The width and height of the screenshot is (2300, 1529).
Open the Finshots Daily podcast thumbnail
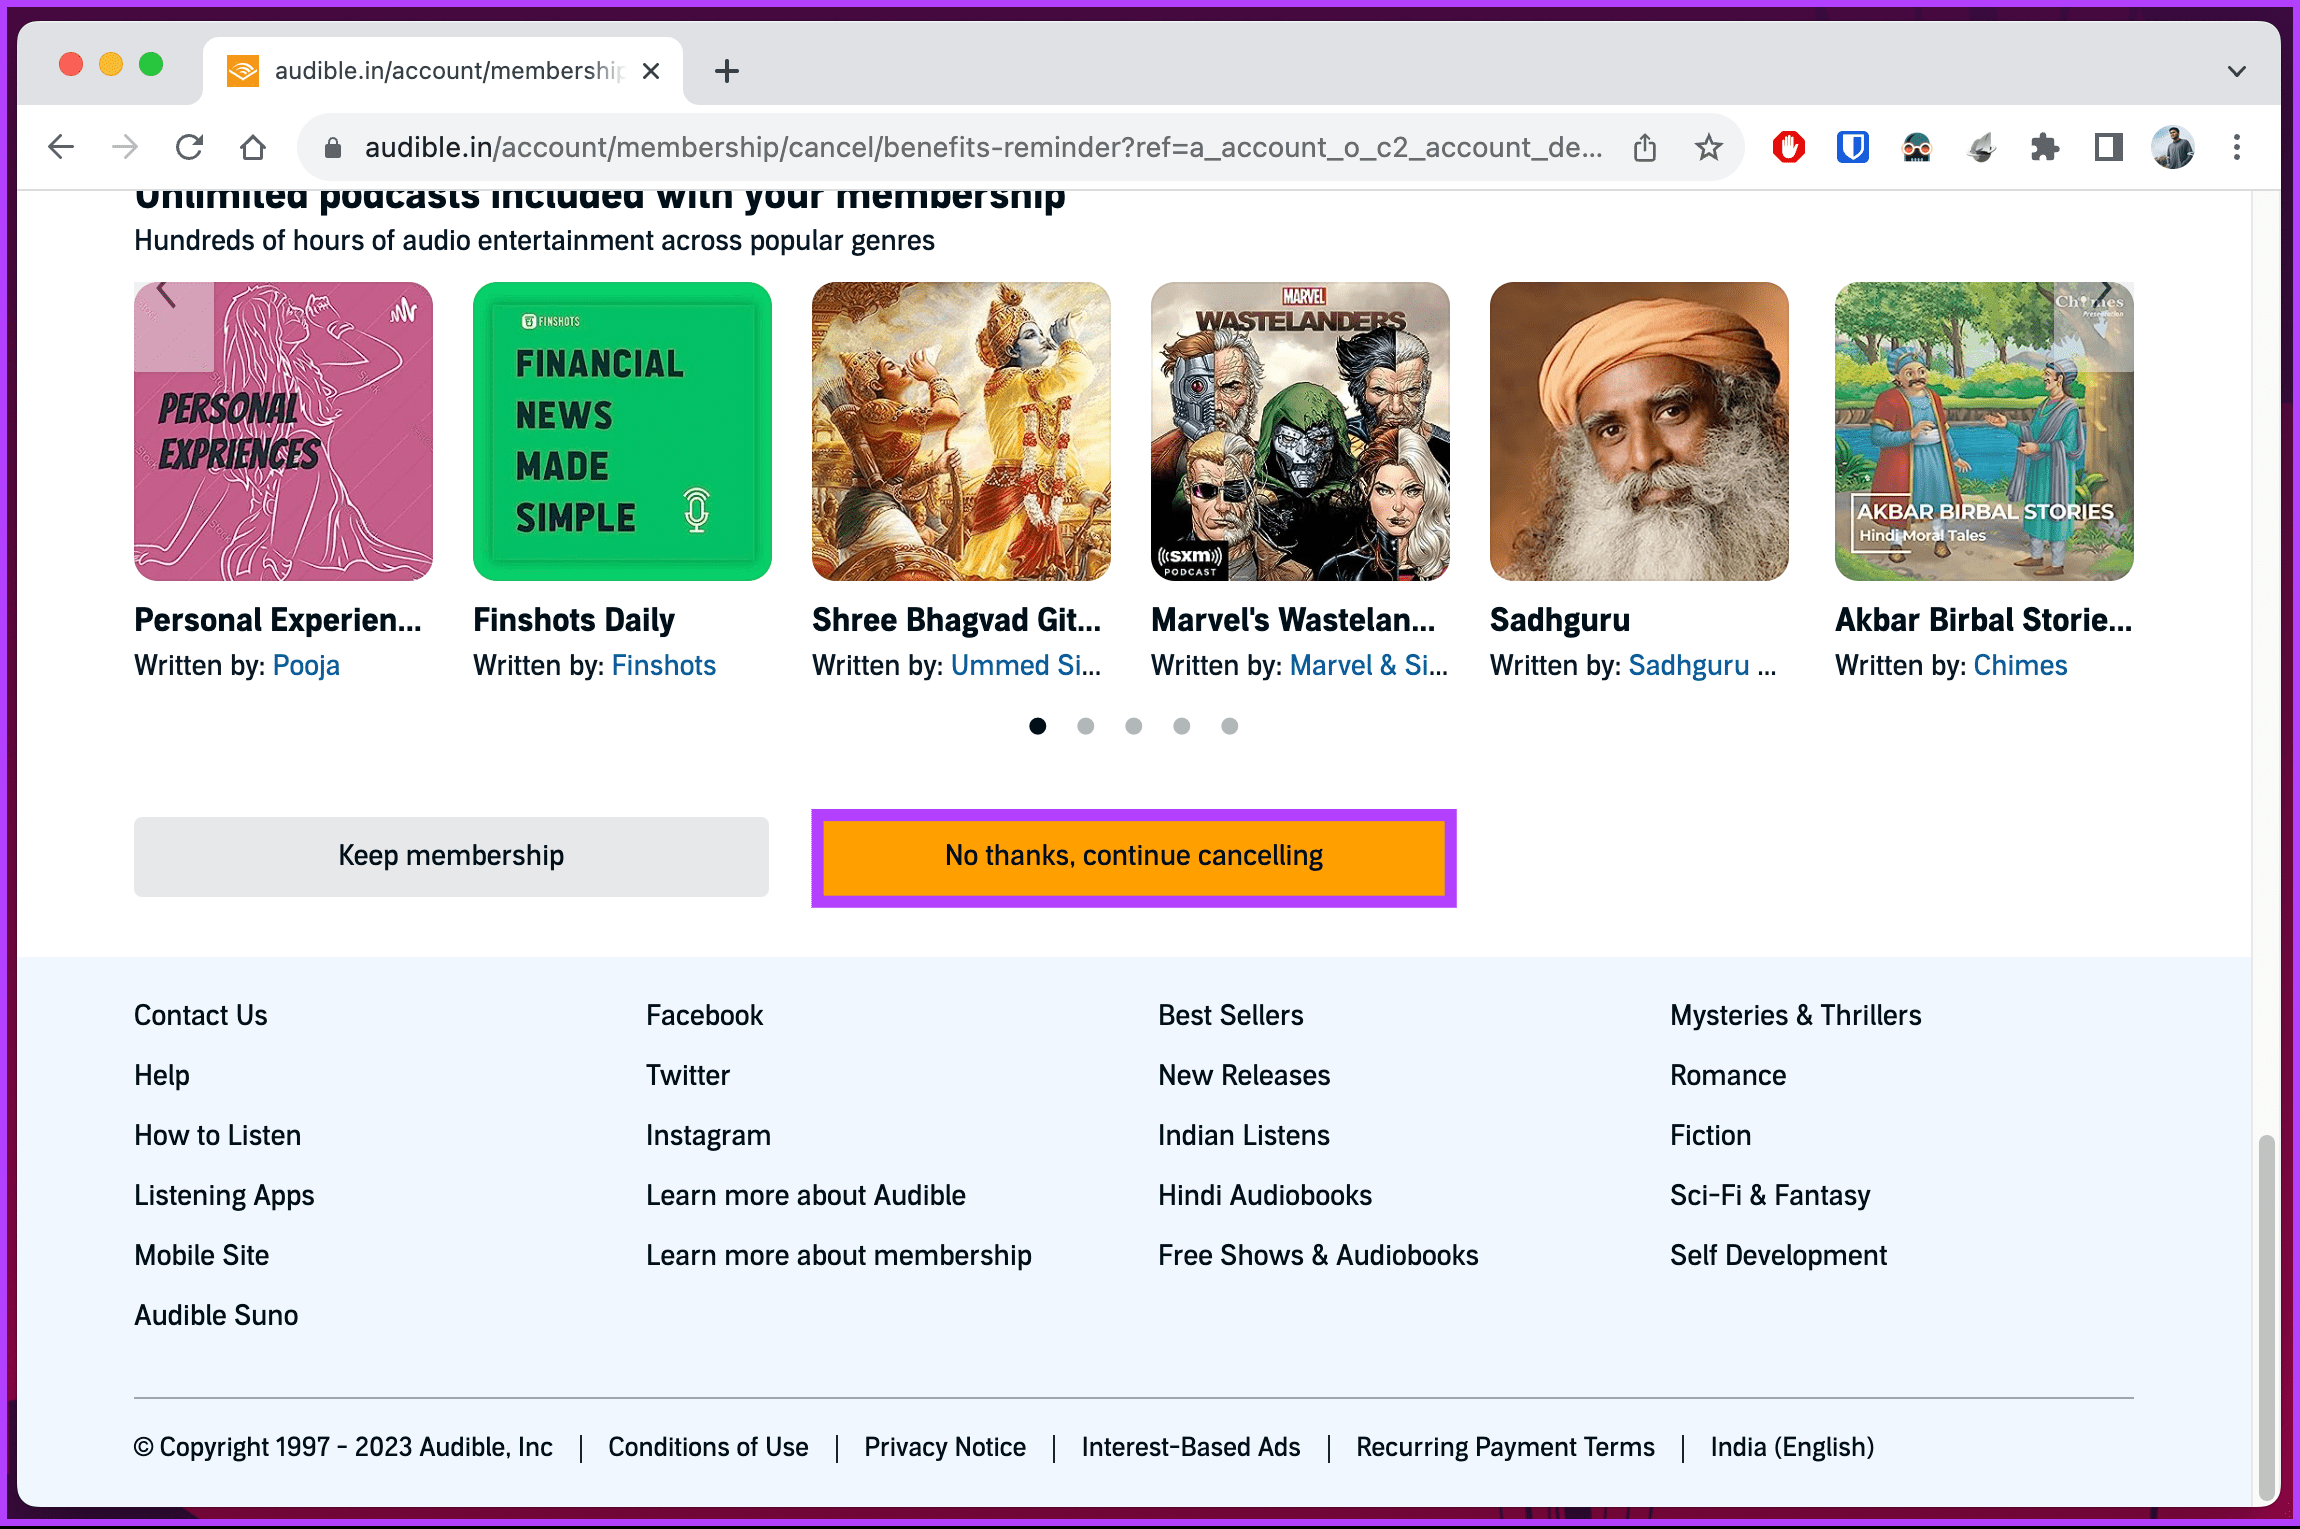click(x=622, y=431)
